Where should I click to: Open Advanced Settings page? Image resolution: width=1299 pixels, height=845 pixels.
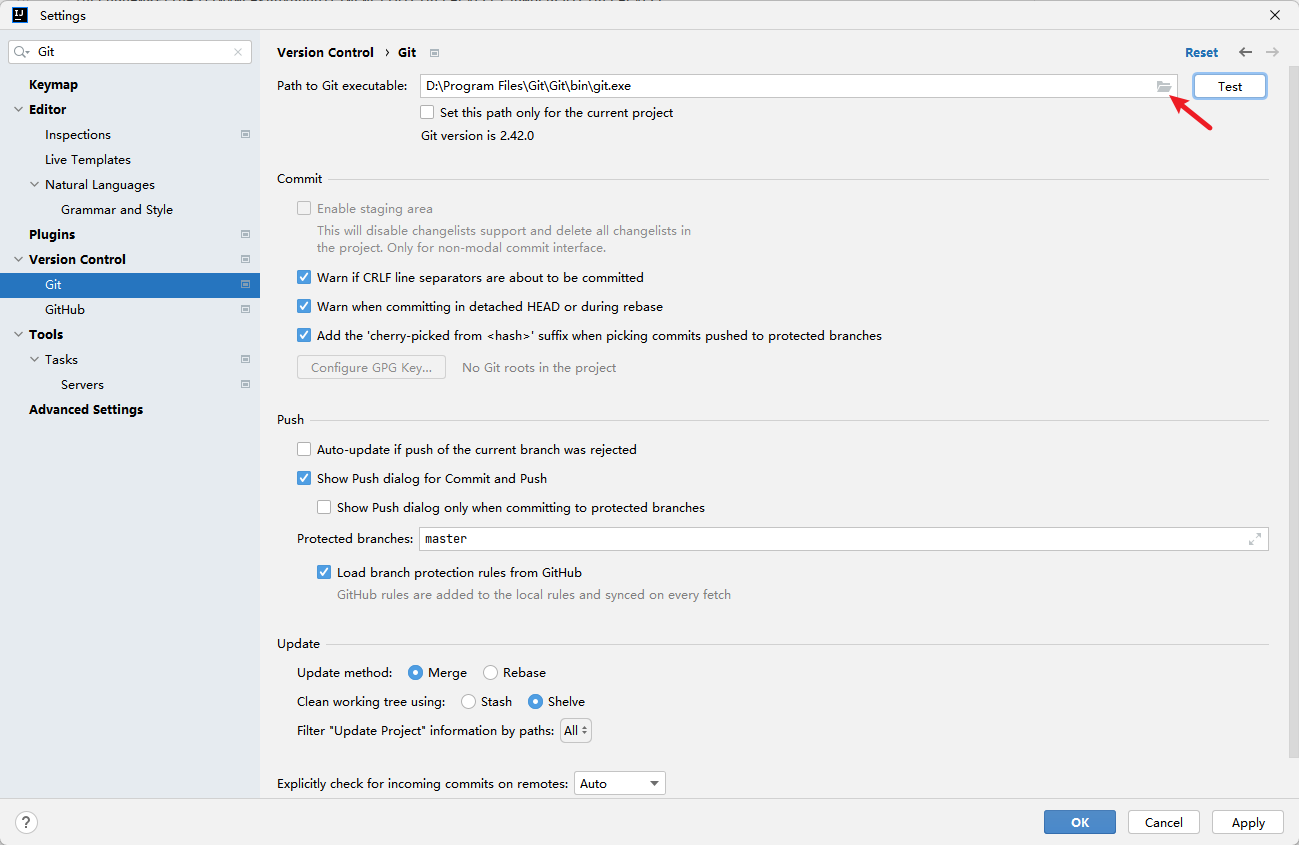coord(86,410)
